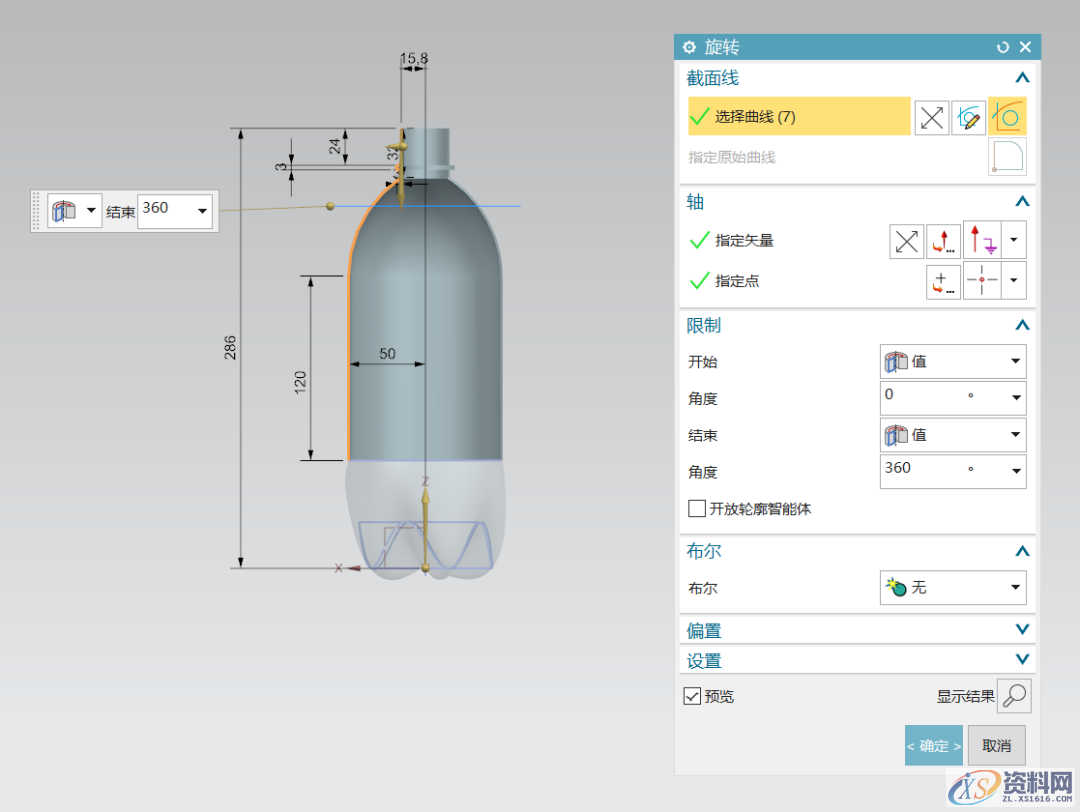Image resolution: width=1080 pixels, height=812 pixels.
Task: Click the 指定原始曲线 icon button
Action: (1007, 157)
